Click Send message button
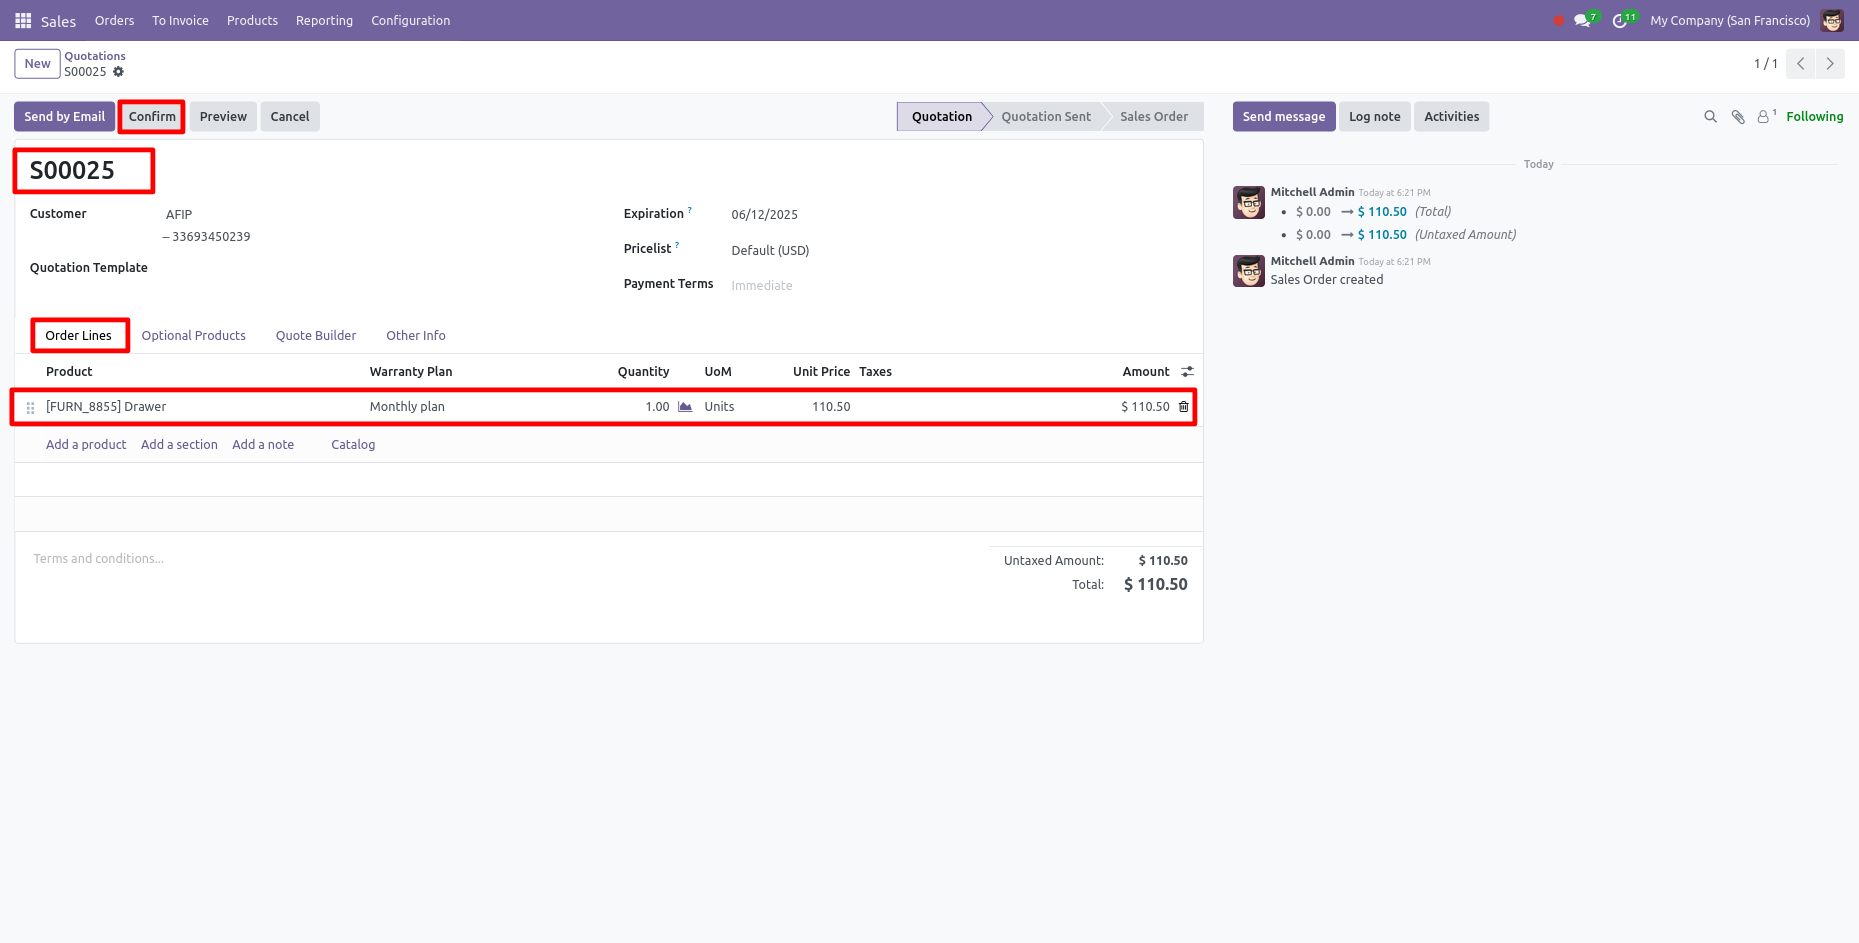Screen dimensions: 1859x943 tap(1284, 117)
